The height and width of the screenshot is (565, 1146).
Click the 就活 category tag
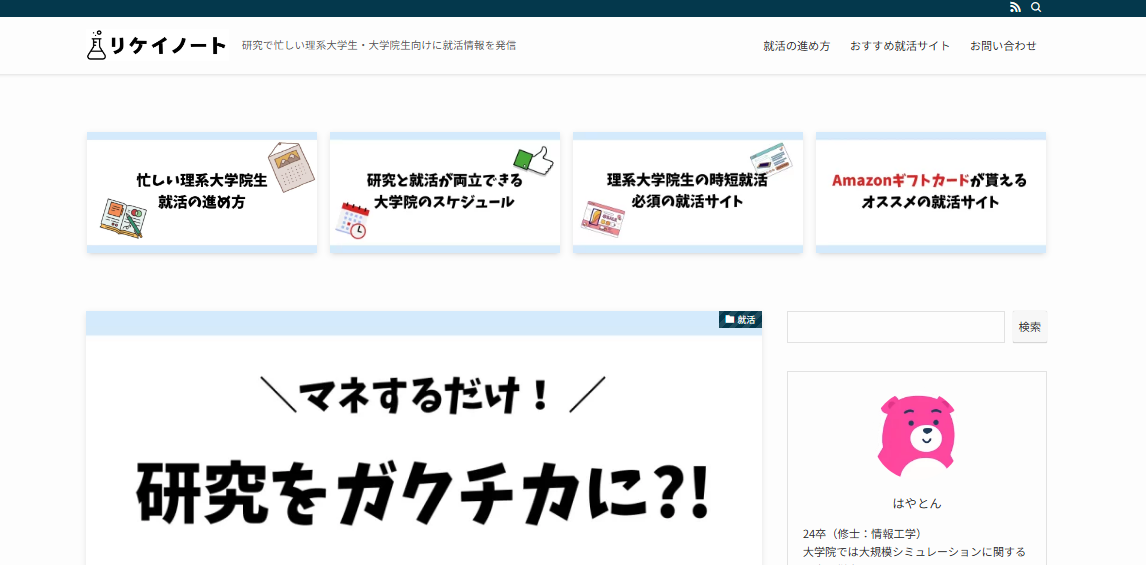(740, 319)
